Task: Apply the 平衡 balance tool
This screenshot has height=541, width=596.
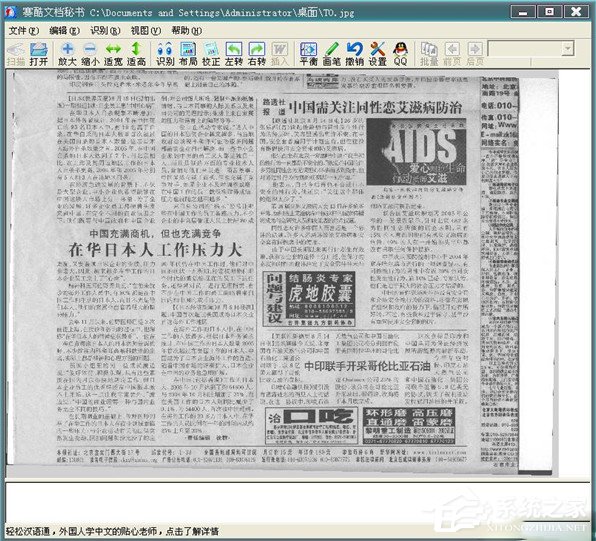Action: 308,54
